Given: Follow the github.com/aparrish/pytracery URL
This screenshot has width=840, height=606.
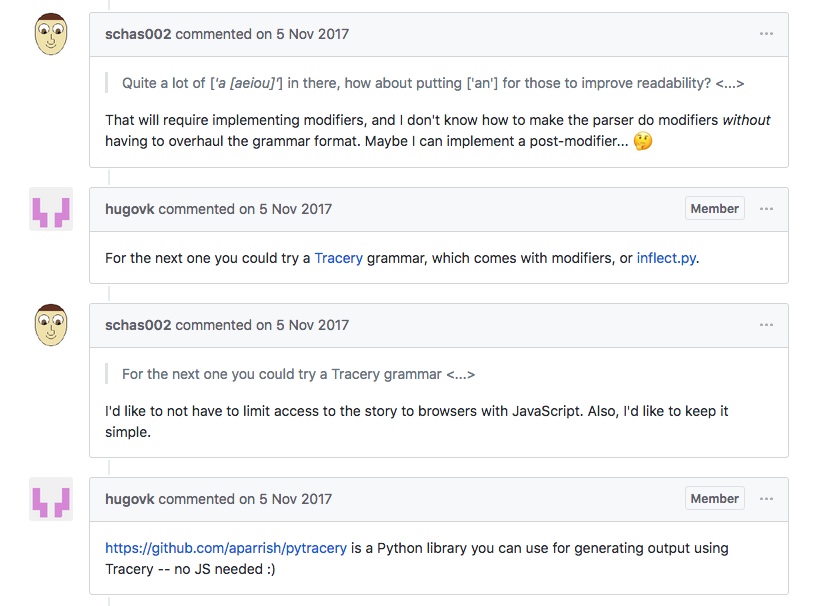Looking at the screenshot, I should 226,548.
